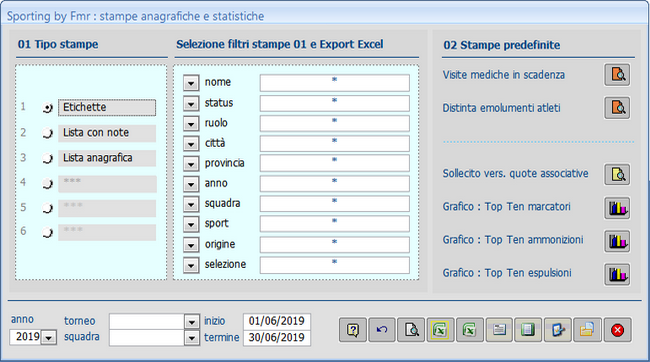Open the help question mark button
Viewport: 650px width, 362px height.
tap(353, 330)
